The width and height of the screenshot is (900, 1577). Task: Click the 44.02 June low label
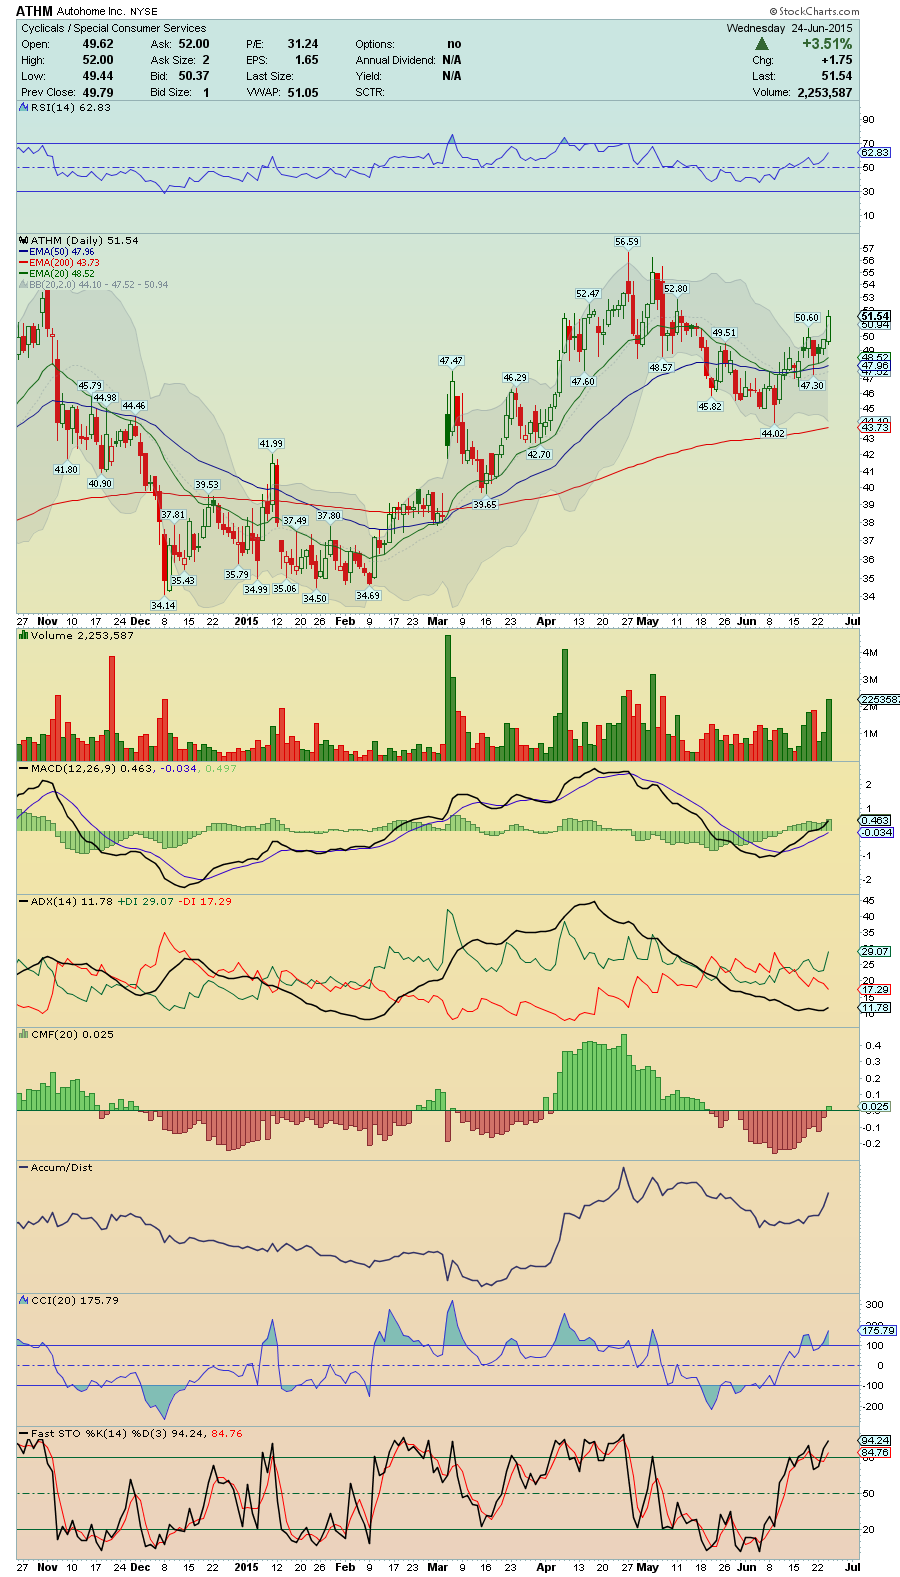[x=773, y=434]
